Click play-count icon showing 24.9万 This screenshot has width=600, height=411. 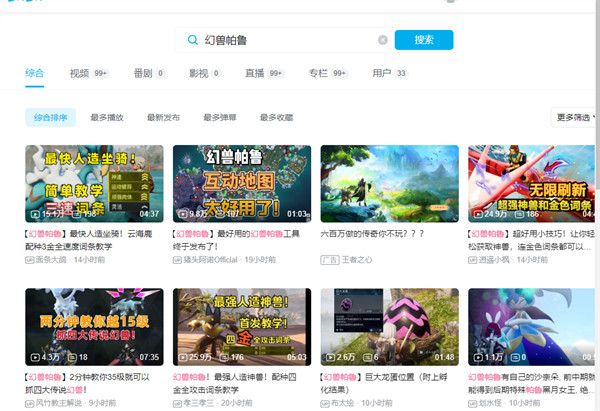(x=478, y=214)
